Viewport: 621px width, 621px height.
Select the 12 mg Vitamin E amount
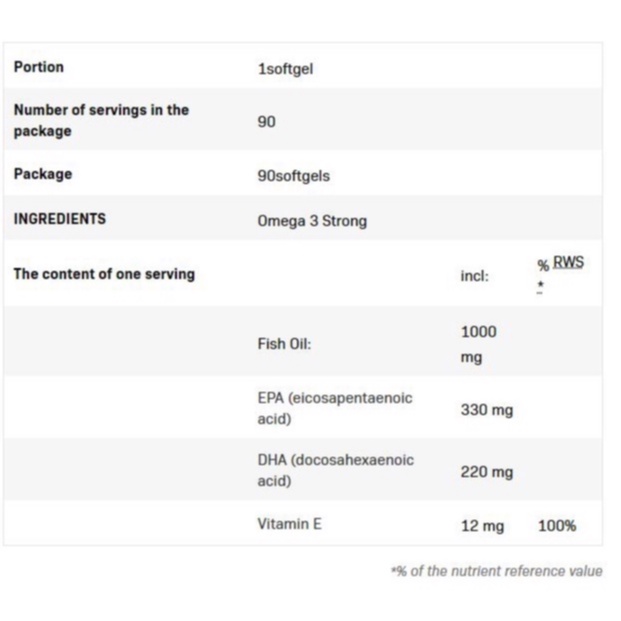[x=482, y=525]
